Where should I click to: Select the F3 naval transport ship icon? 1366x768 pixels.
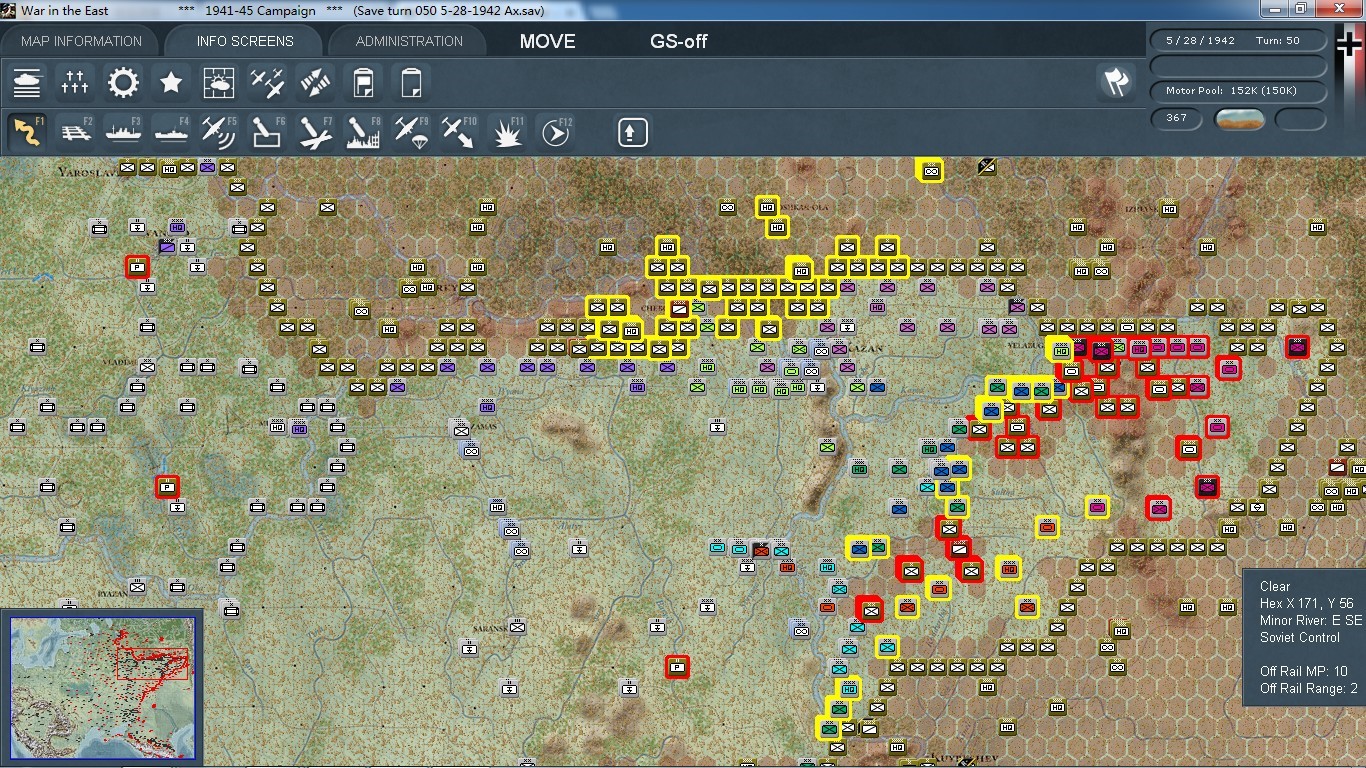pyautogui.click(x=123, y=132)
